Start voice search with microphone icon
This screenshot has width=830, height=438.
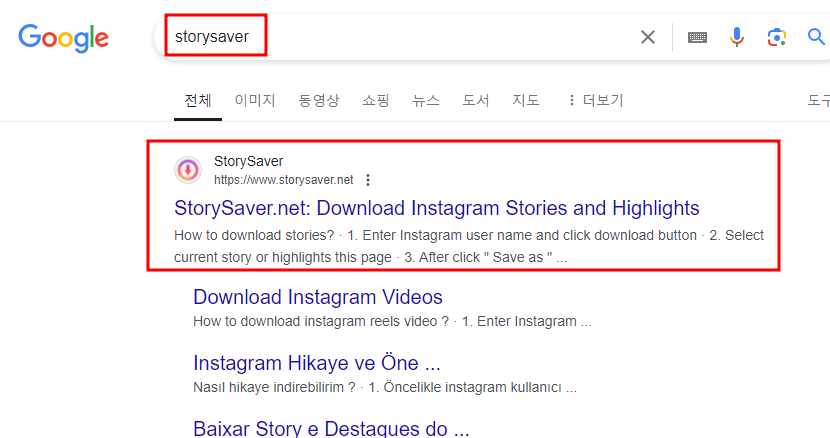737,37
